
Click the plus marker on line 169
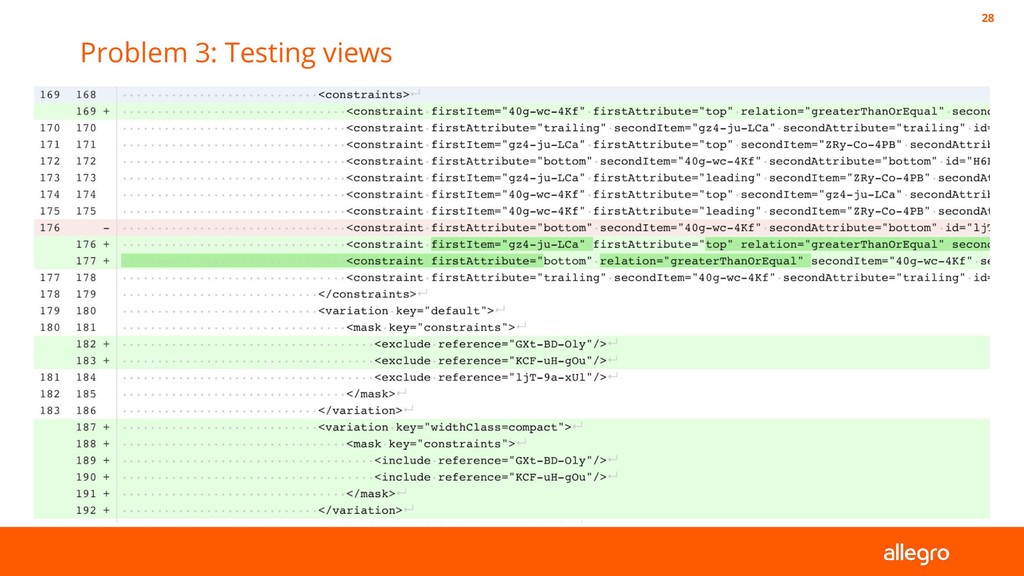tap(106, 111)
